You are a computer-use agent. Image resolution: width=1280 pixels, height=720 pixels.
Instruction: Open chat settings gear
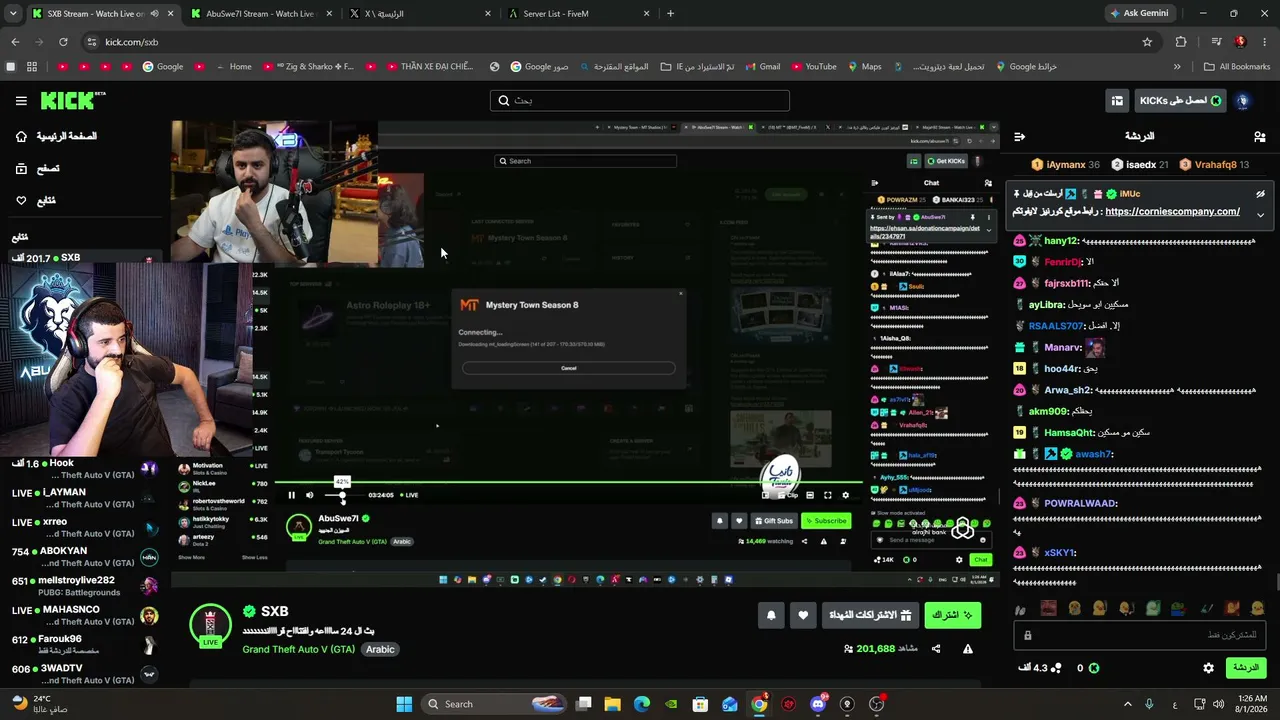point(1208,668)
